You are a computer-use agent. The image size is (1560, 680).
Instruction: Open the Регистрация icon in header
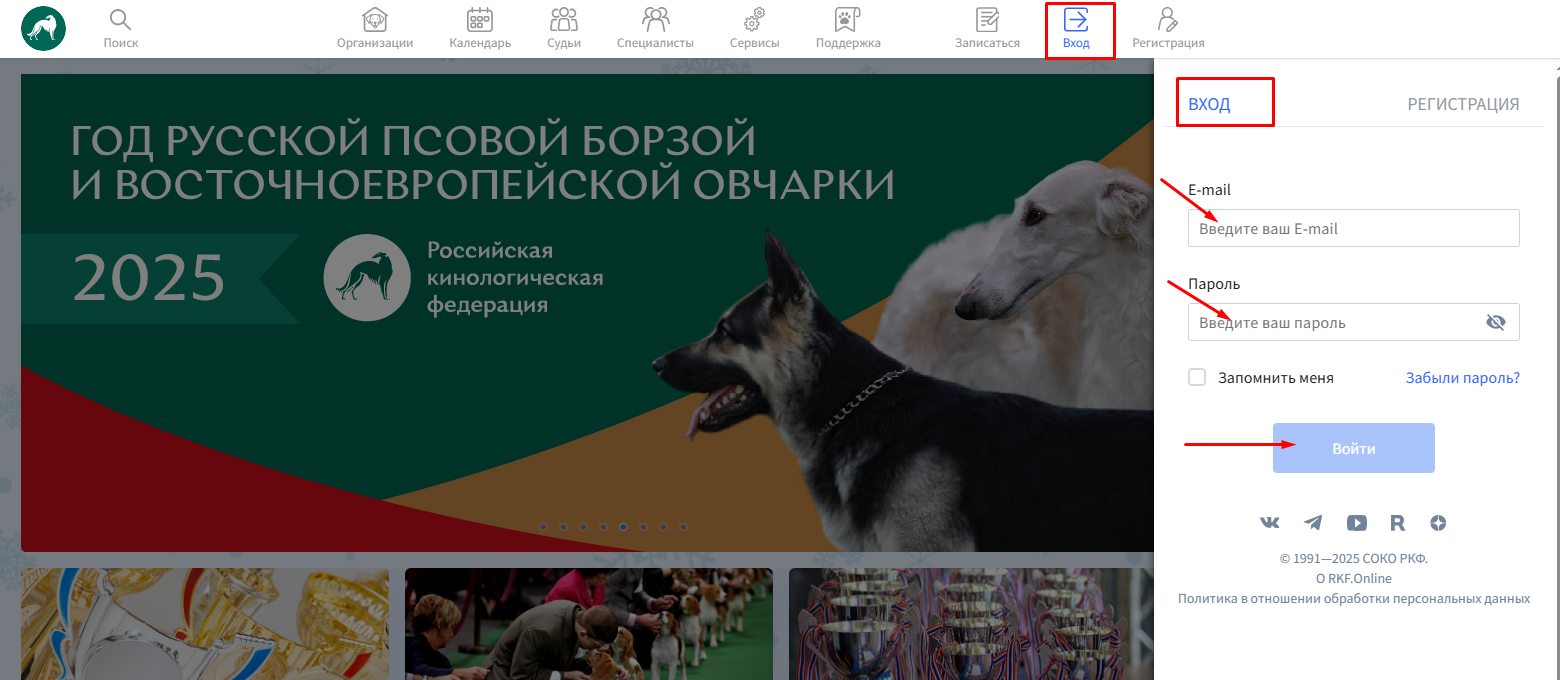pos(1167,20)
